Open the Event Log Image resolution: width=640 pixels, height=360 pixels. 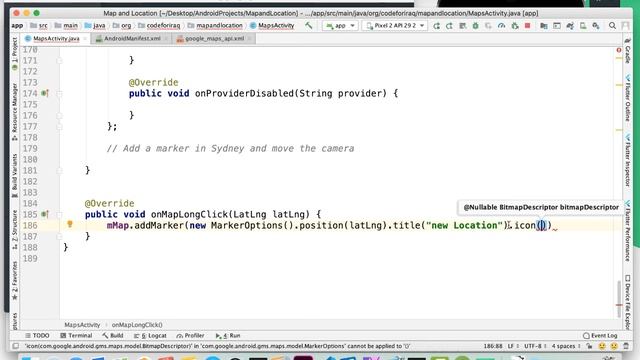coord(600,336)
